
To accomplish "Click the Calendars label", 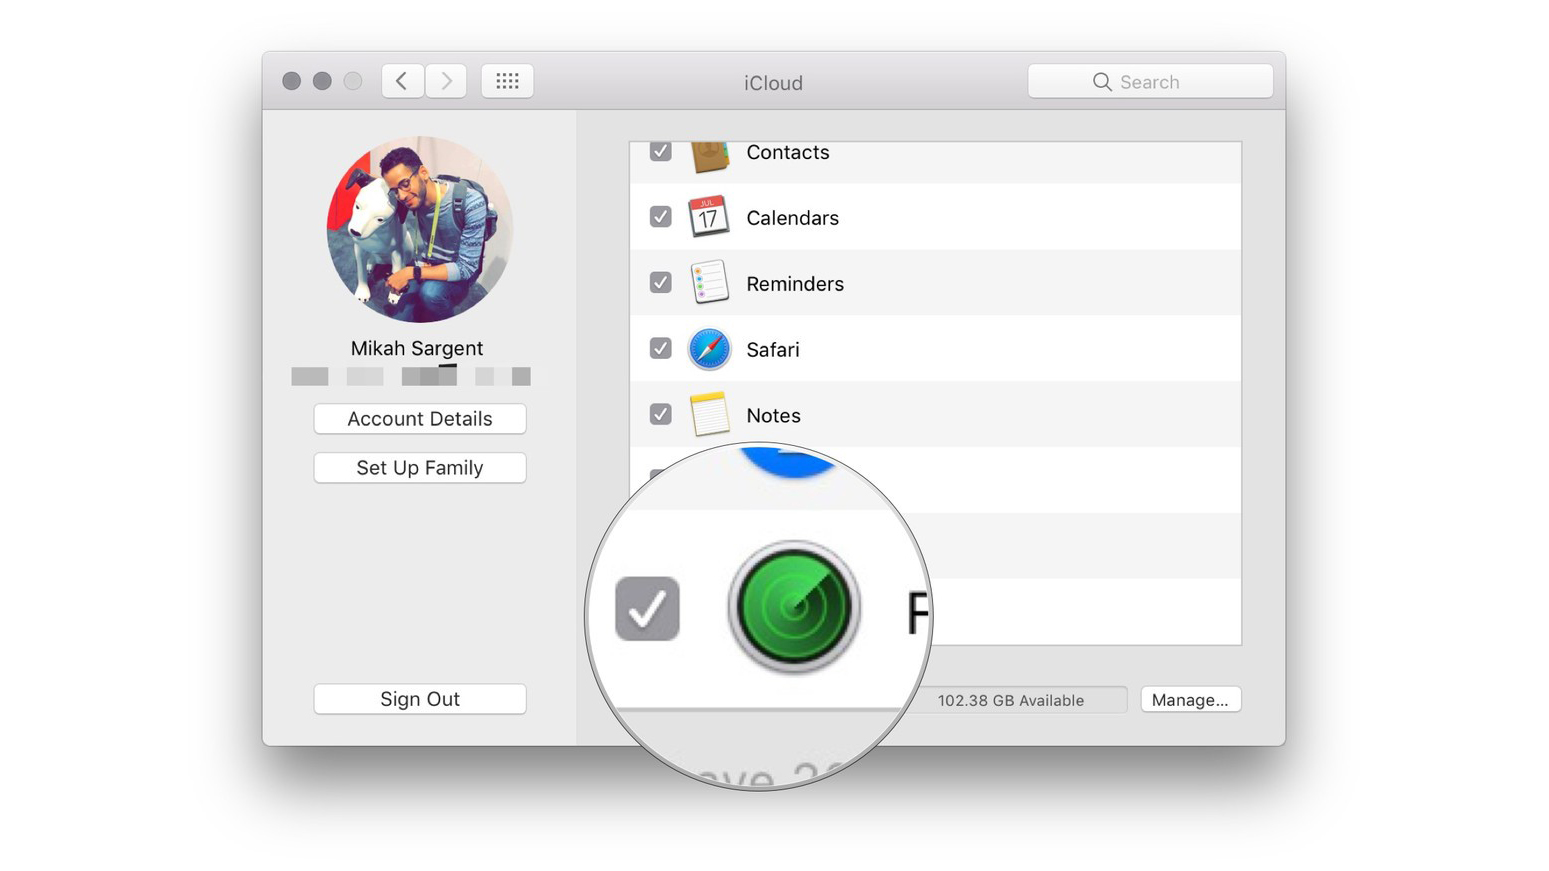I will click(792, 218).
